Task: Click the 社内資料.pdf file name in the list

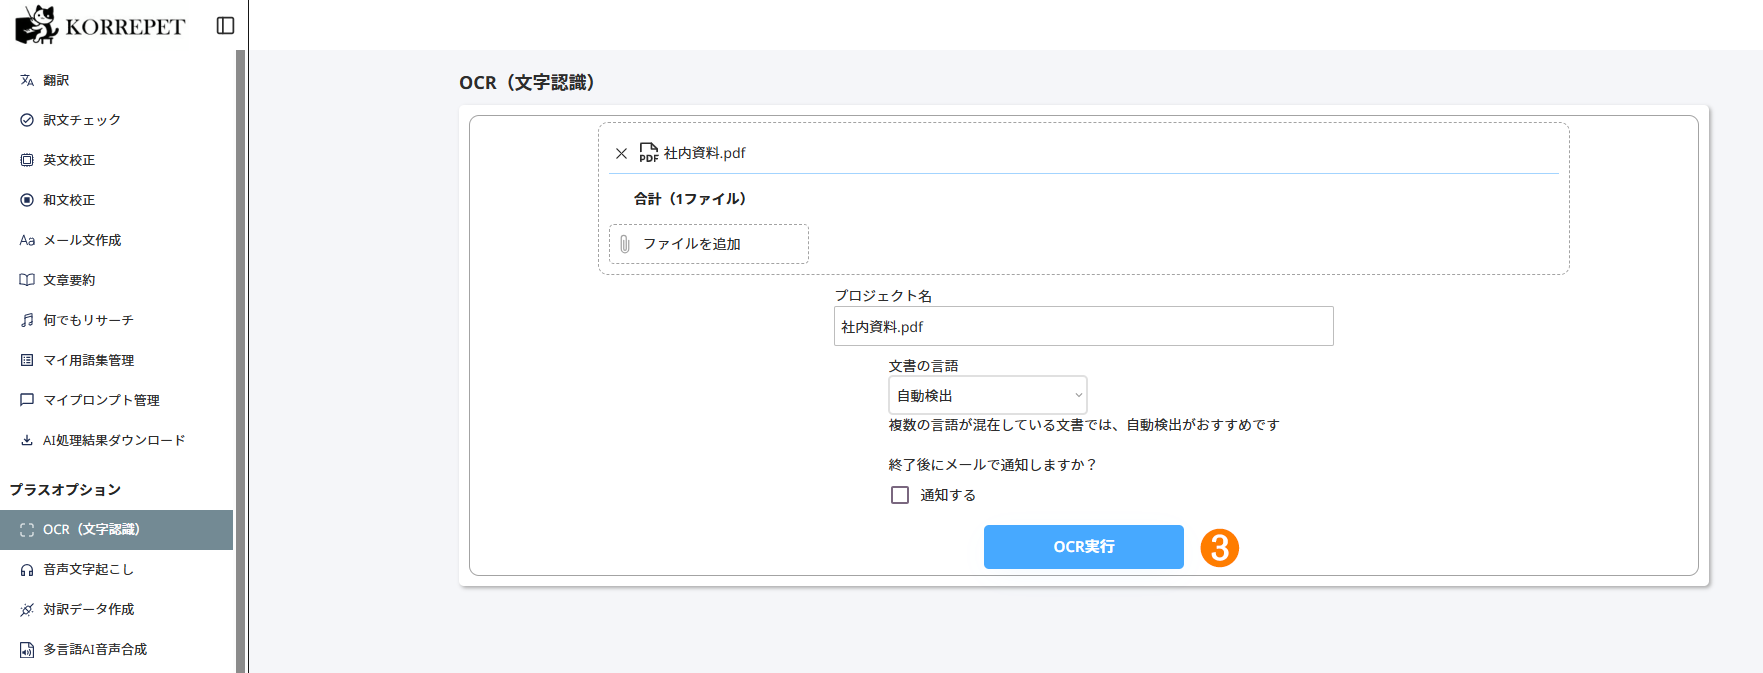Action: [x=705, y=153]
